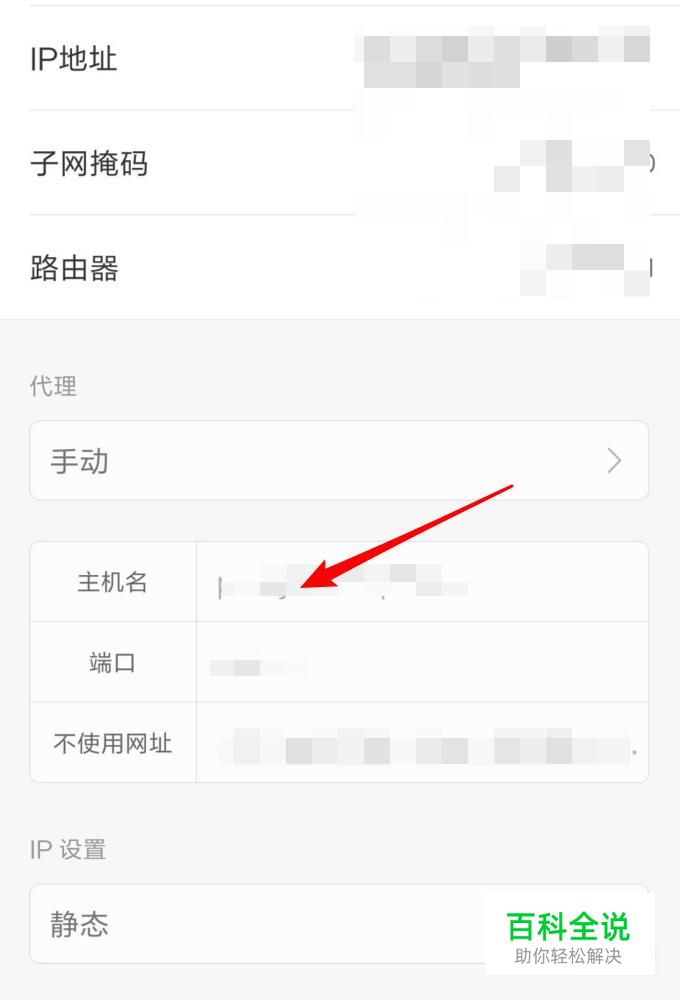Open the 静态 IP settings selector
This screenshot has height=1000, width=680.
tap(339, 923)
